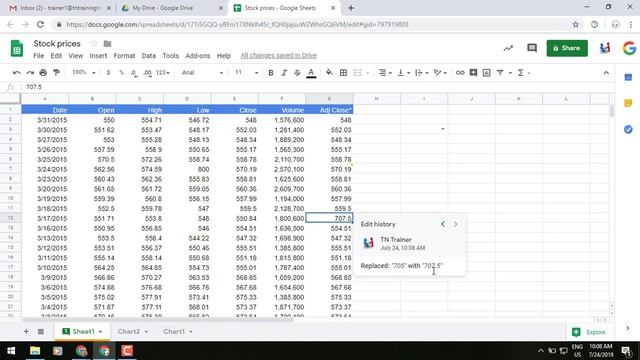Select the Paint format tool
Screen dimensions: 640x360
56,73
